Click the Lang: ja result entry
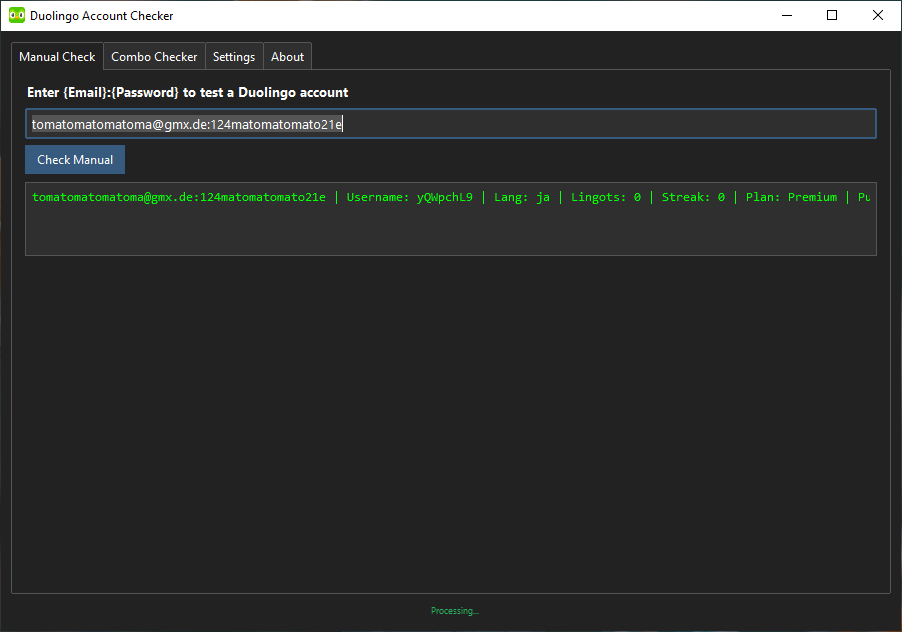Viewport: 902px width, 632px height. point(522,197)
